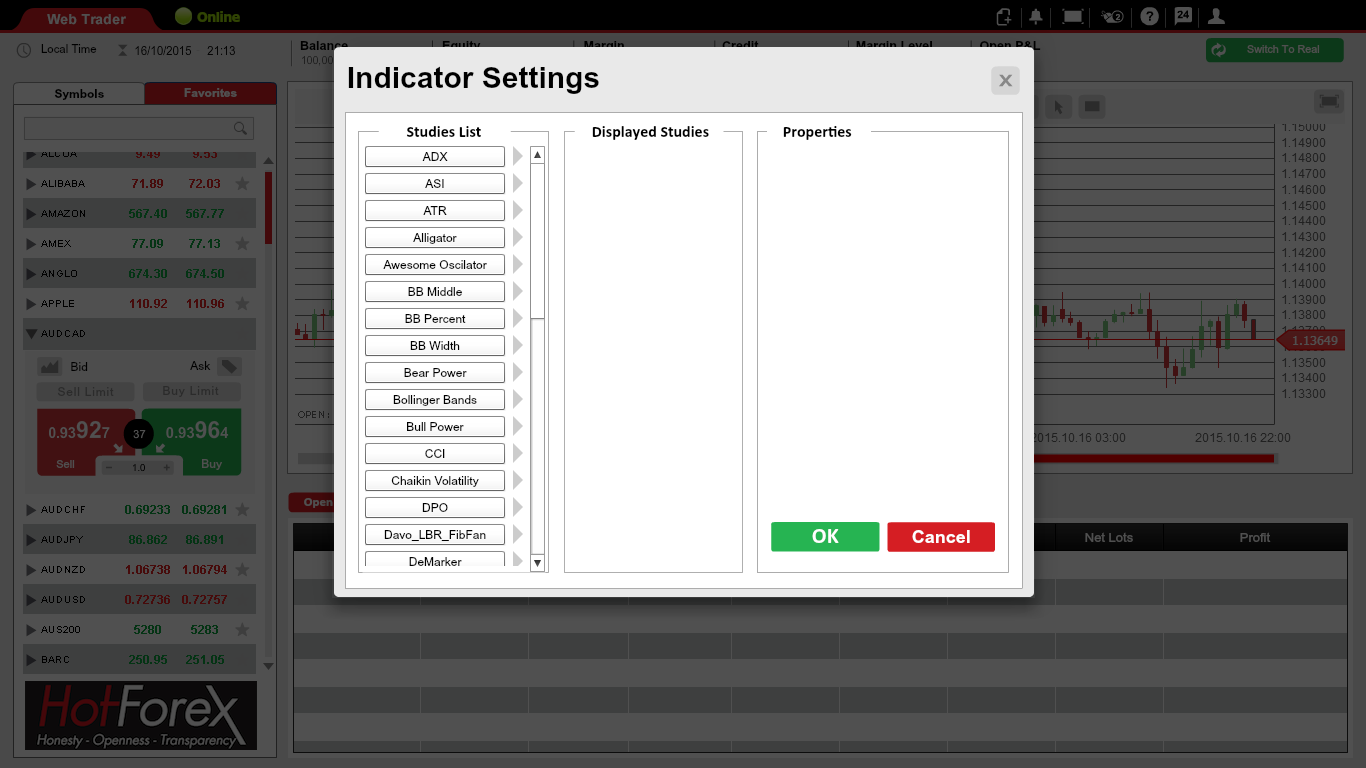Select the Web Trader tab
The width and height of the screenshot is (1366, 768).
point(87,18)
